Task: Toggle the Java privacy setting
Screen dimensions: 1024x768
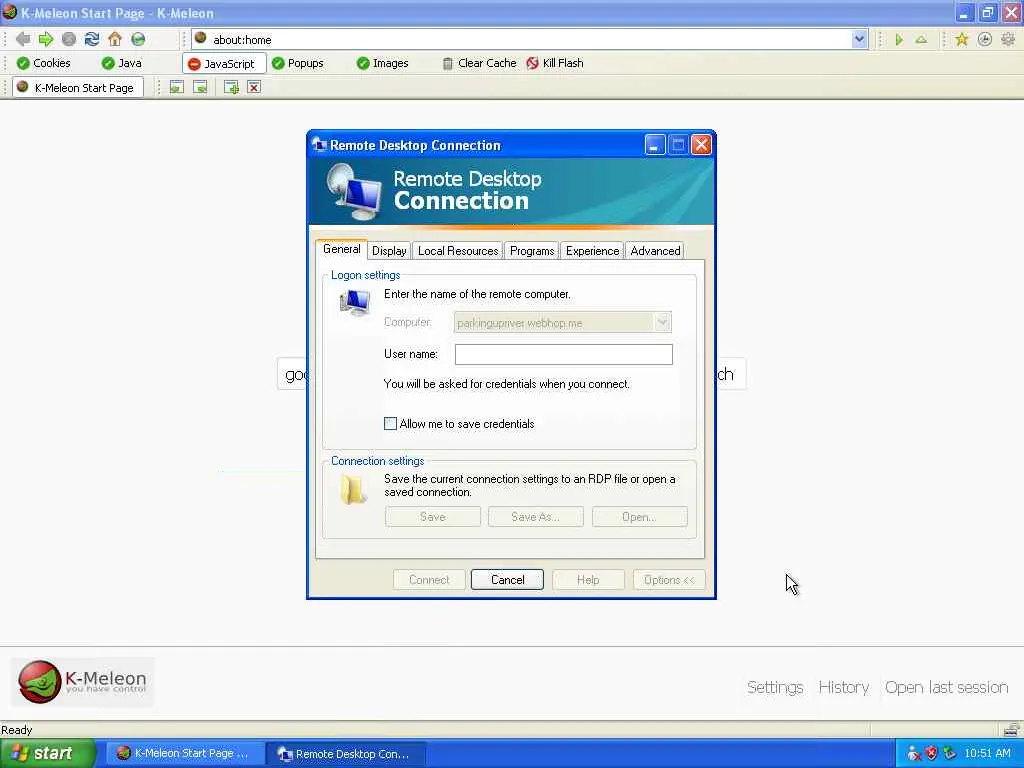Action: tap(122, 63)
